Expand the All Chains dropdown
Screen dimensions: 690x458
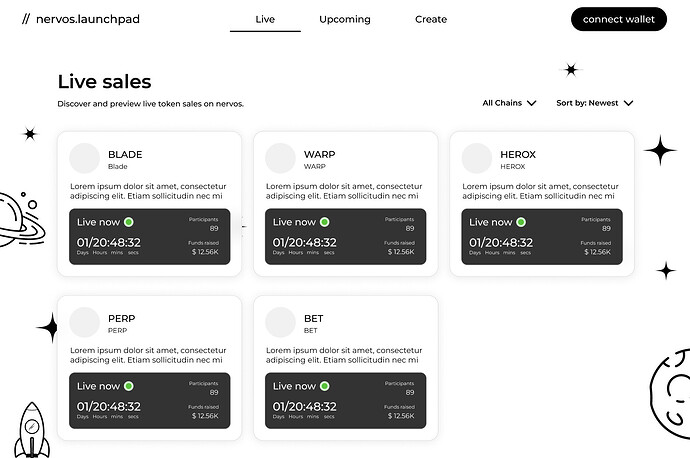click(x=509, y=103)
